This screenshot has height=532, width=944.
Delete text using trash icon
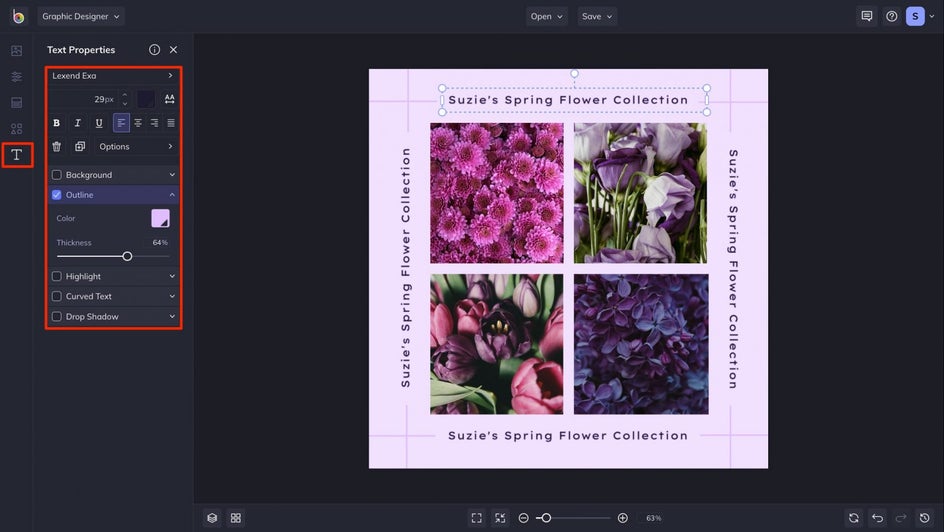[56, 147]
